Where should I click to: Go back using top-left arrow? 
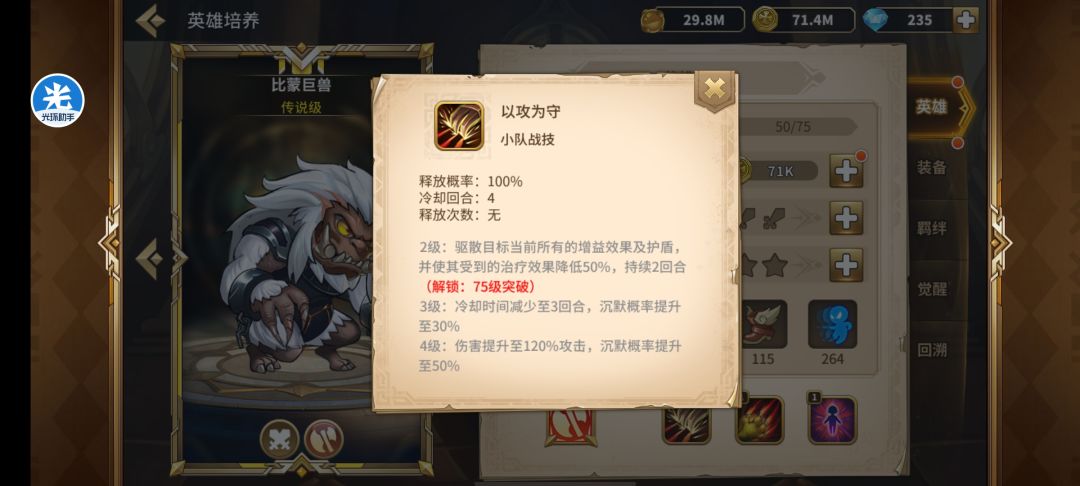(150, 21)
